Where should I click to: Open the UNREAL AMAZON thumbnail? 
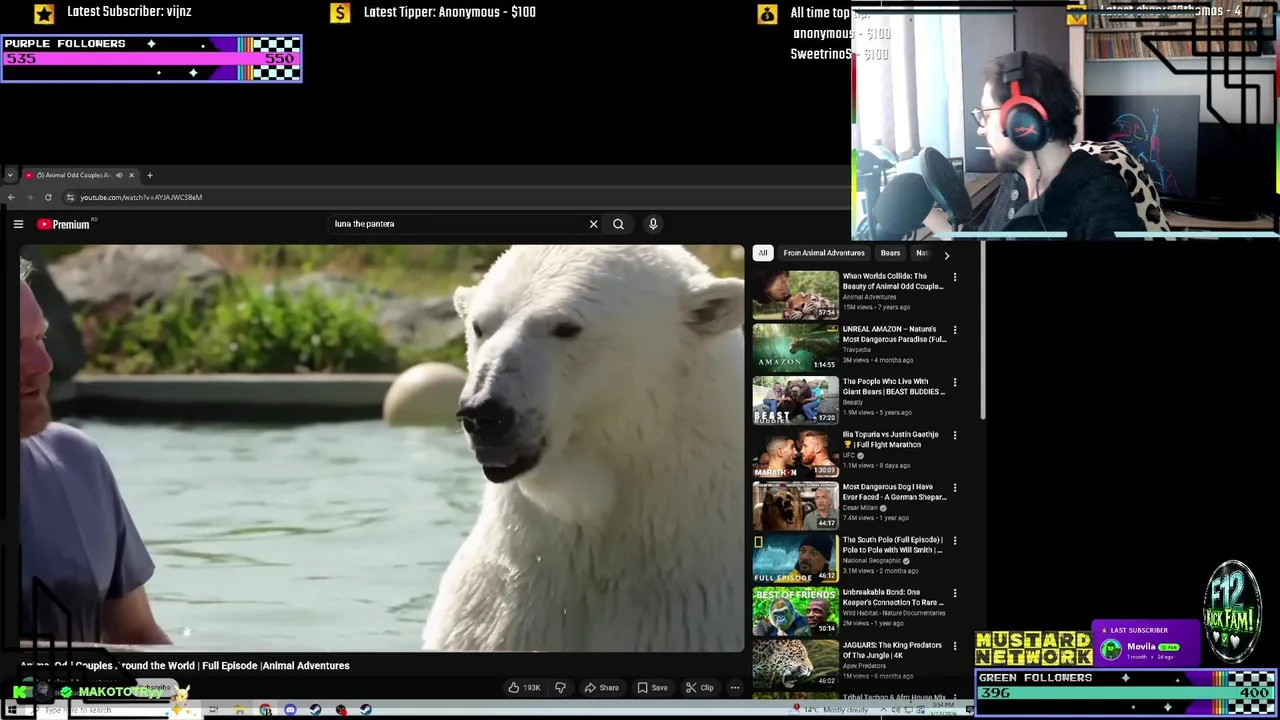coord(796,347)
